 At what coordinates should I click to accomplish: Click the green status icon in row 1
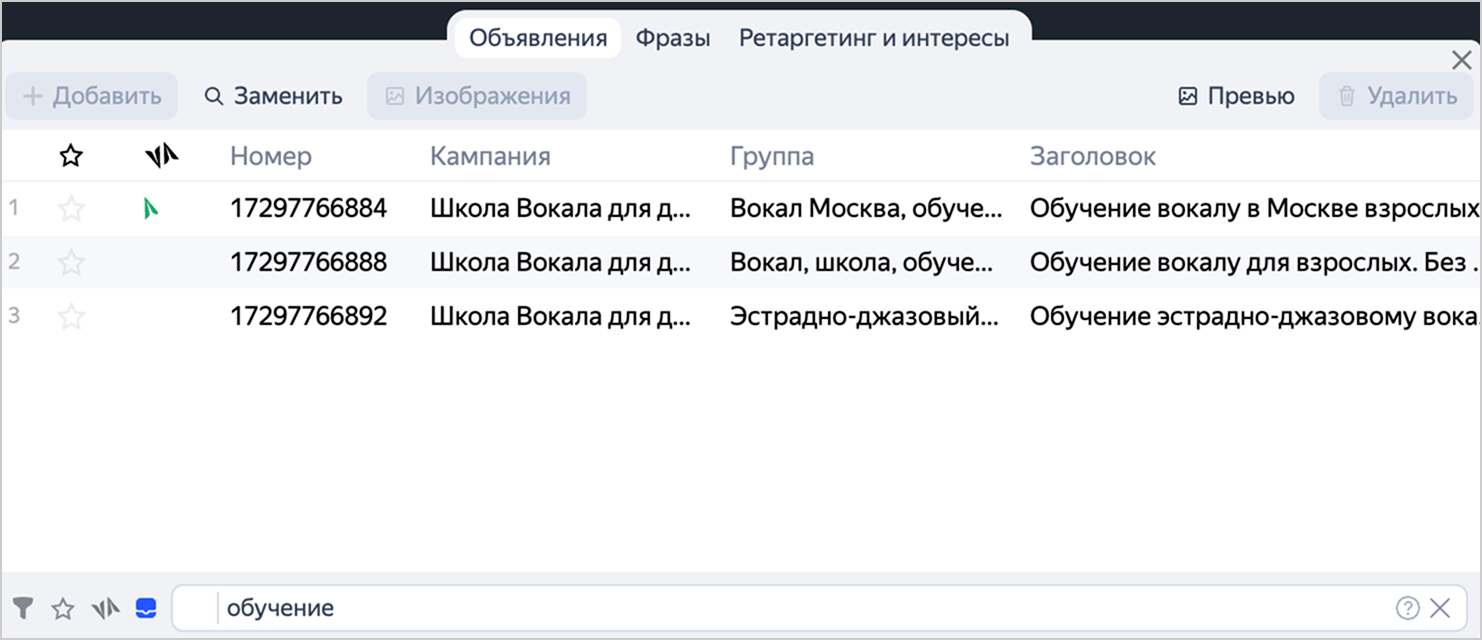[151, 208]
